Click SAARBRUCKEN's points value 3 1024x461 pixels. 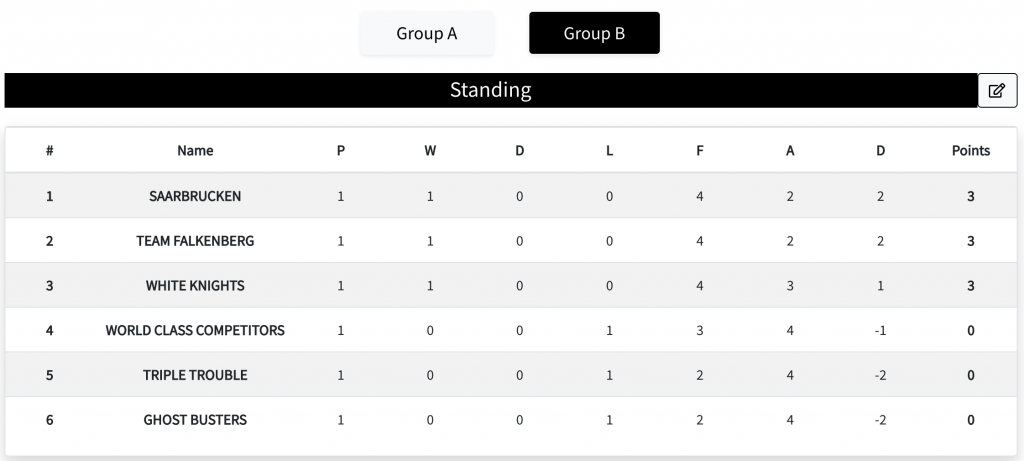click(970, 196)
